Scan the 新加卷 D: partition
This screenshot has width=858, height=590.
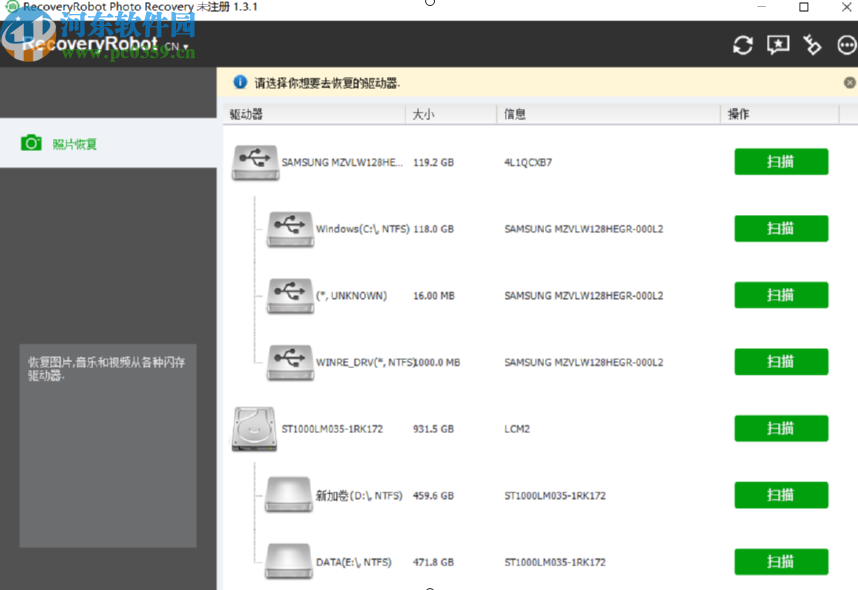pyautogui.click(x=781, y=495)
